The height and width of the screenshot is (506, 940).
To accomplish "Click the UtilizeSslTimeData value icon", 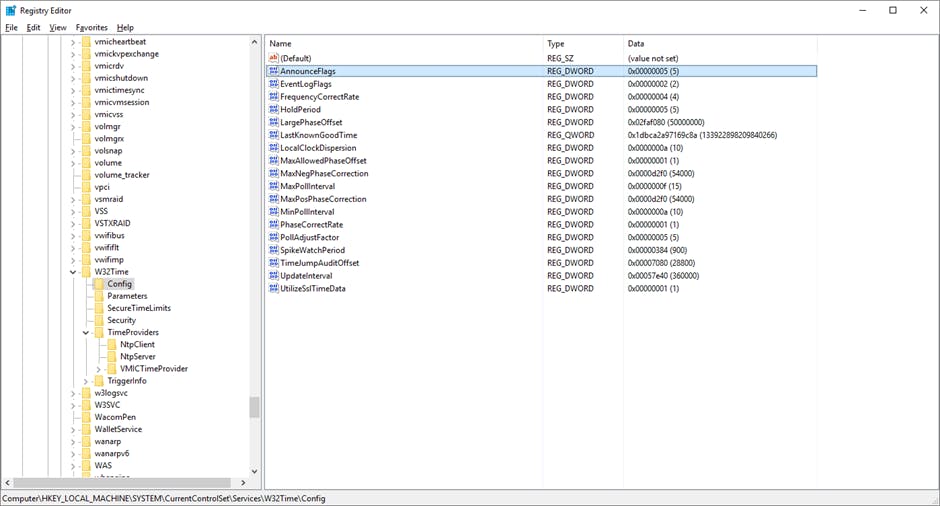I will (x=273, y=288).
